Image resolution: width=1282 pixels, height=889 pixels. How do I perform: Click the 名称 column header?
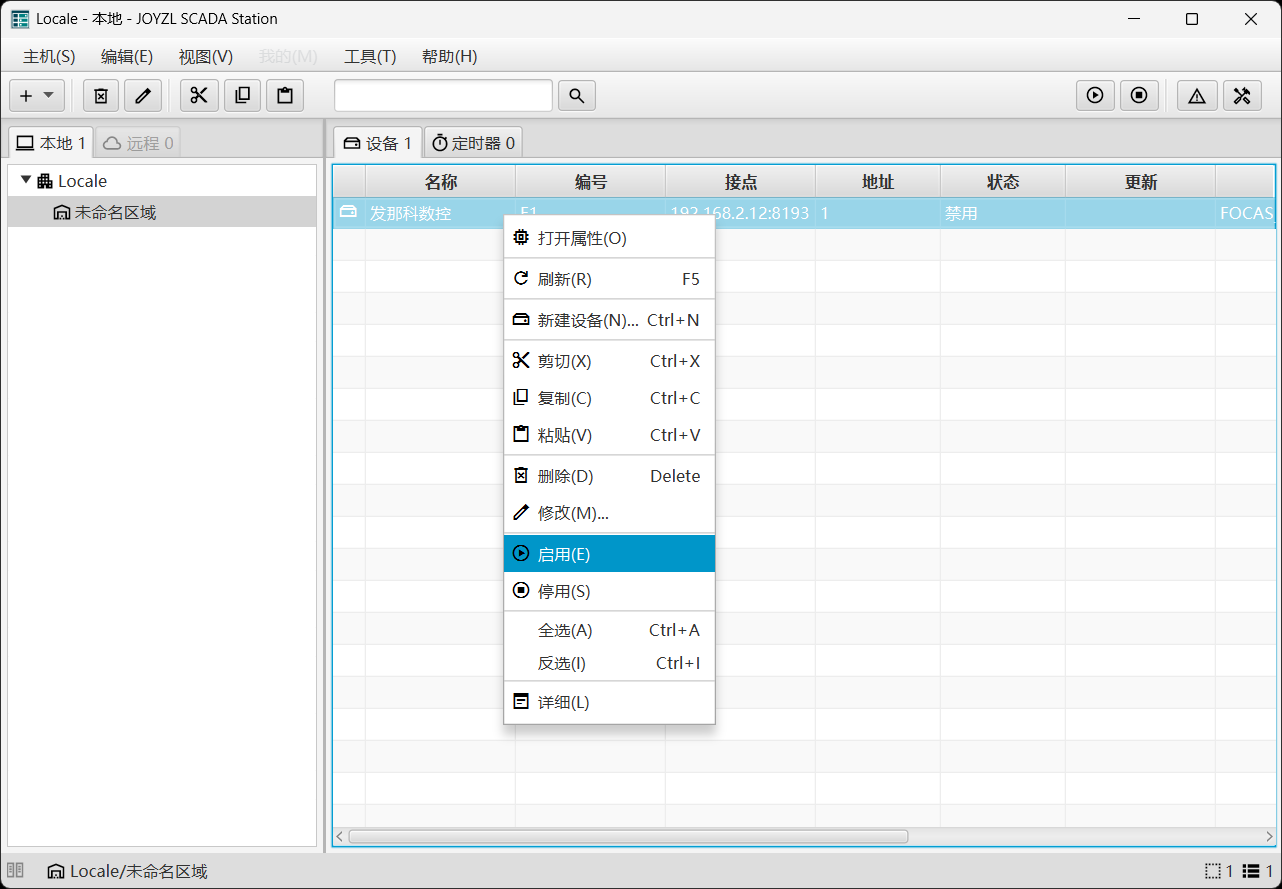point(441,182)
